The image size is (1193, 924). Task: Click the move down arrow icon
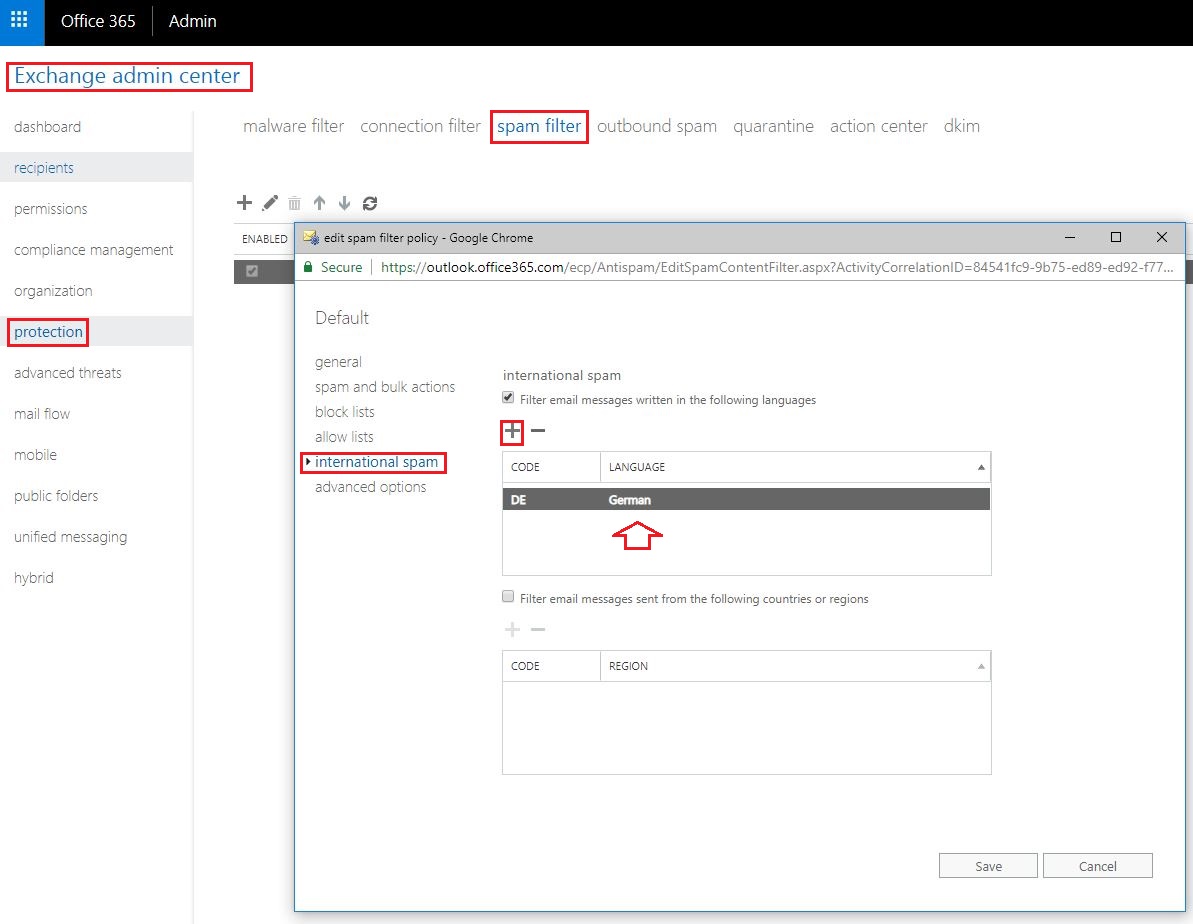click(345, 203)
